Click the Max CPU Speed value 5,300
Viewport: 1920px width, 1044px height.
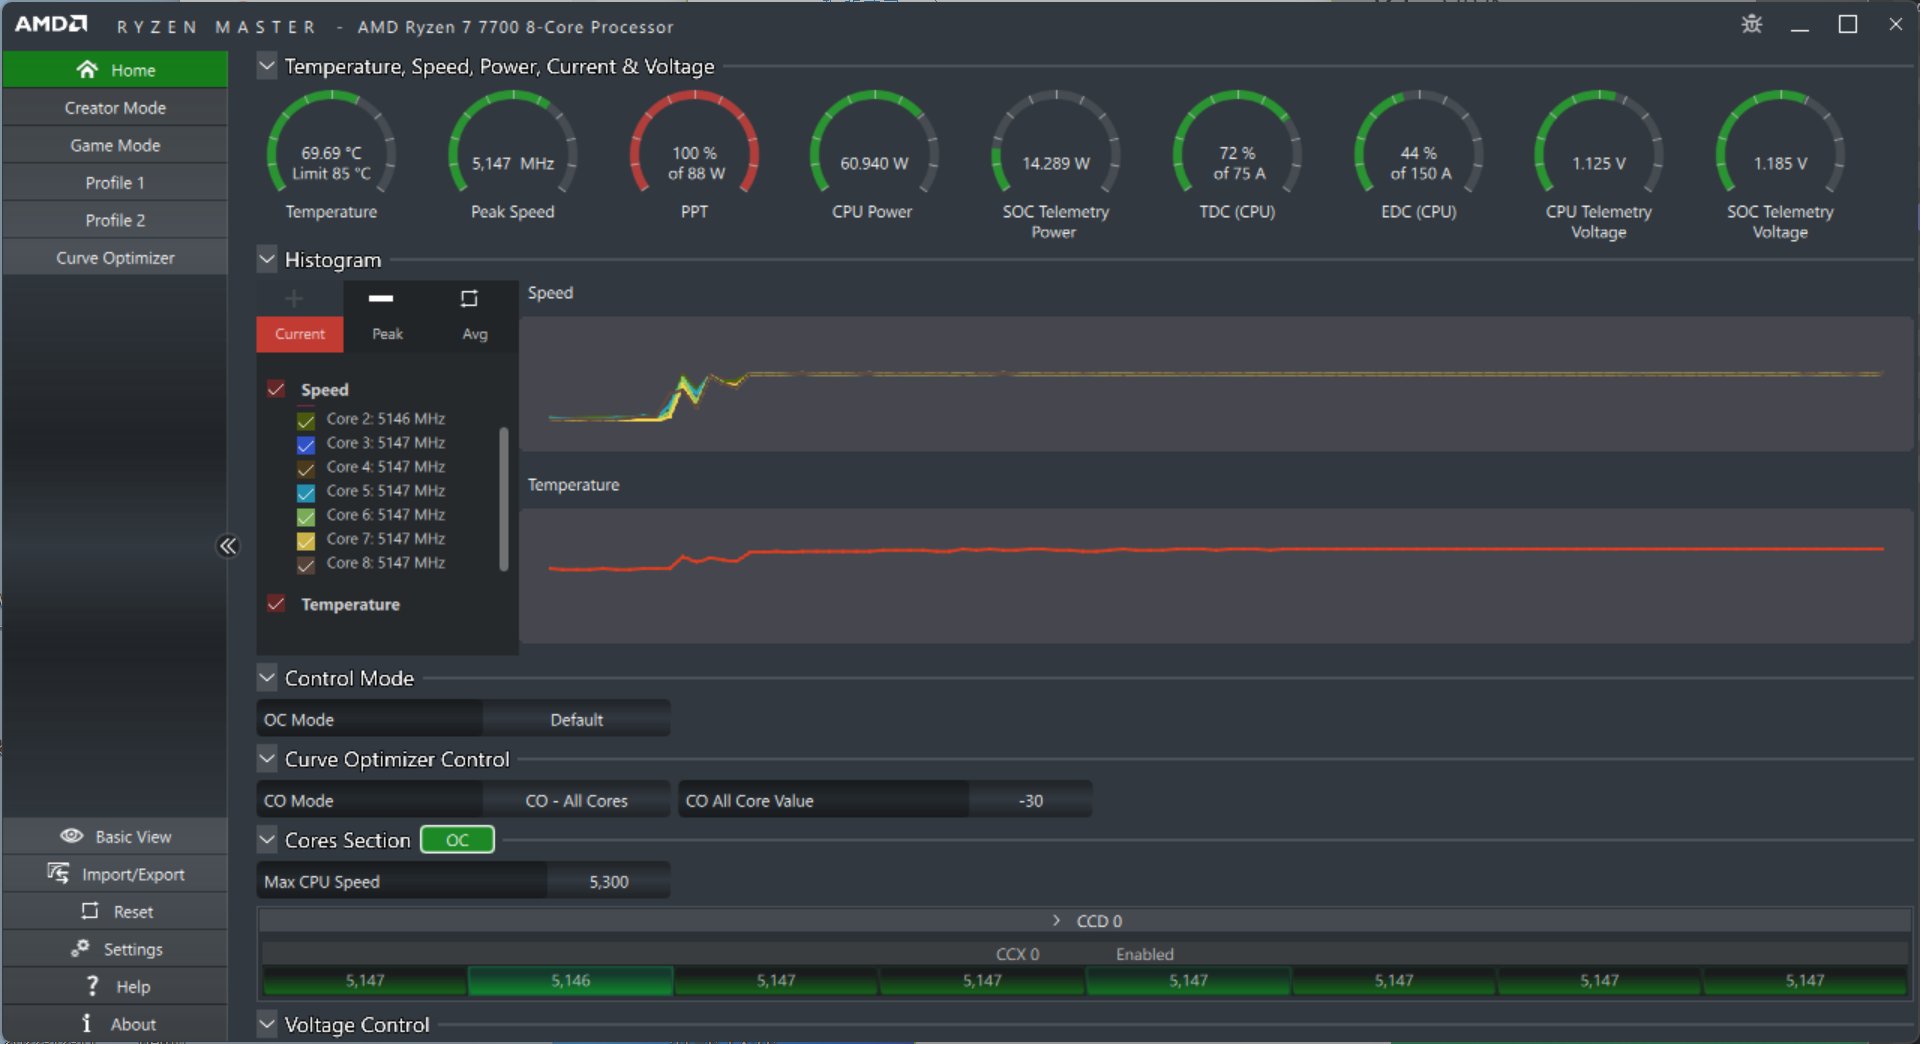point(608,881)
